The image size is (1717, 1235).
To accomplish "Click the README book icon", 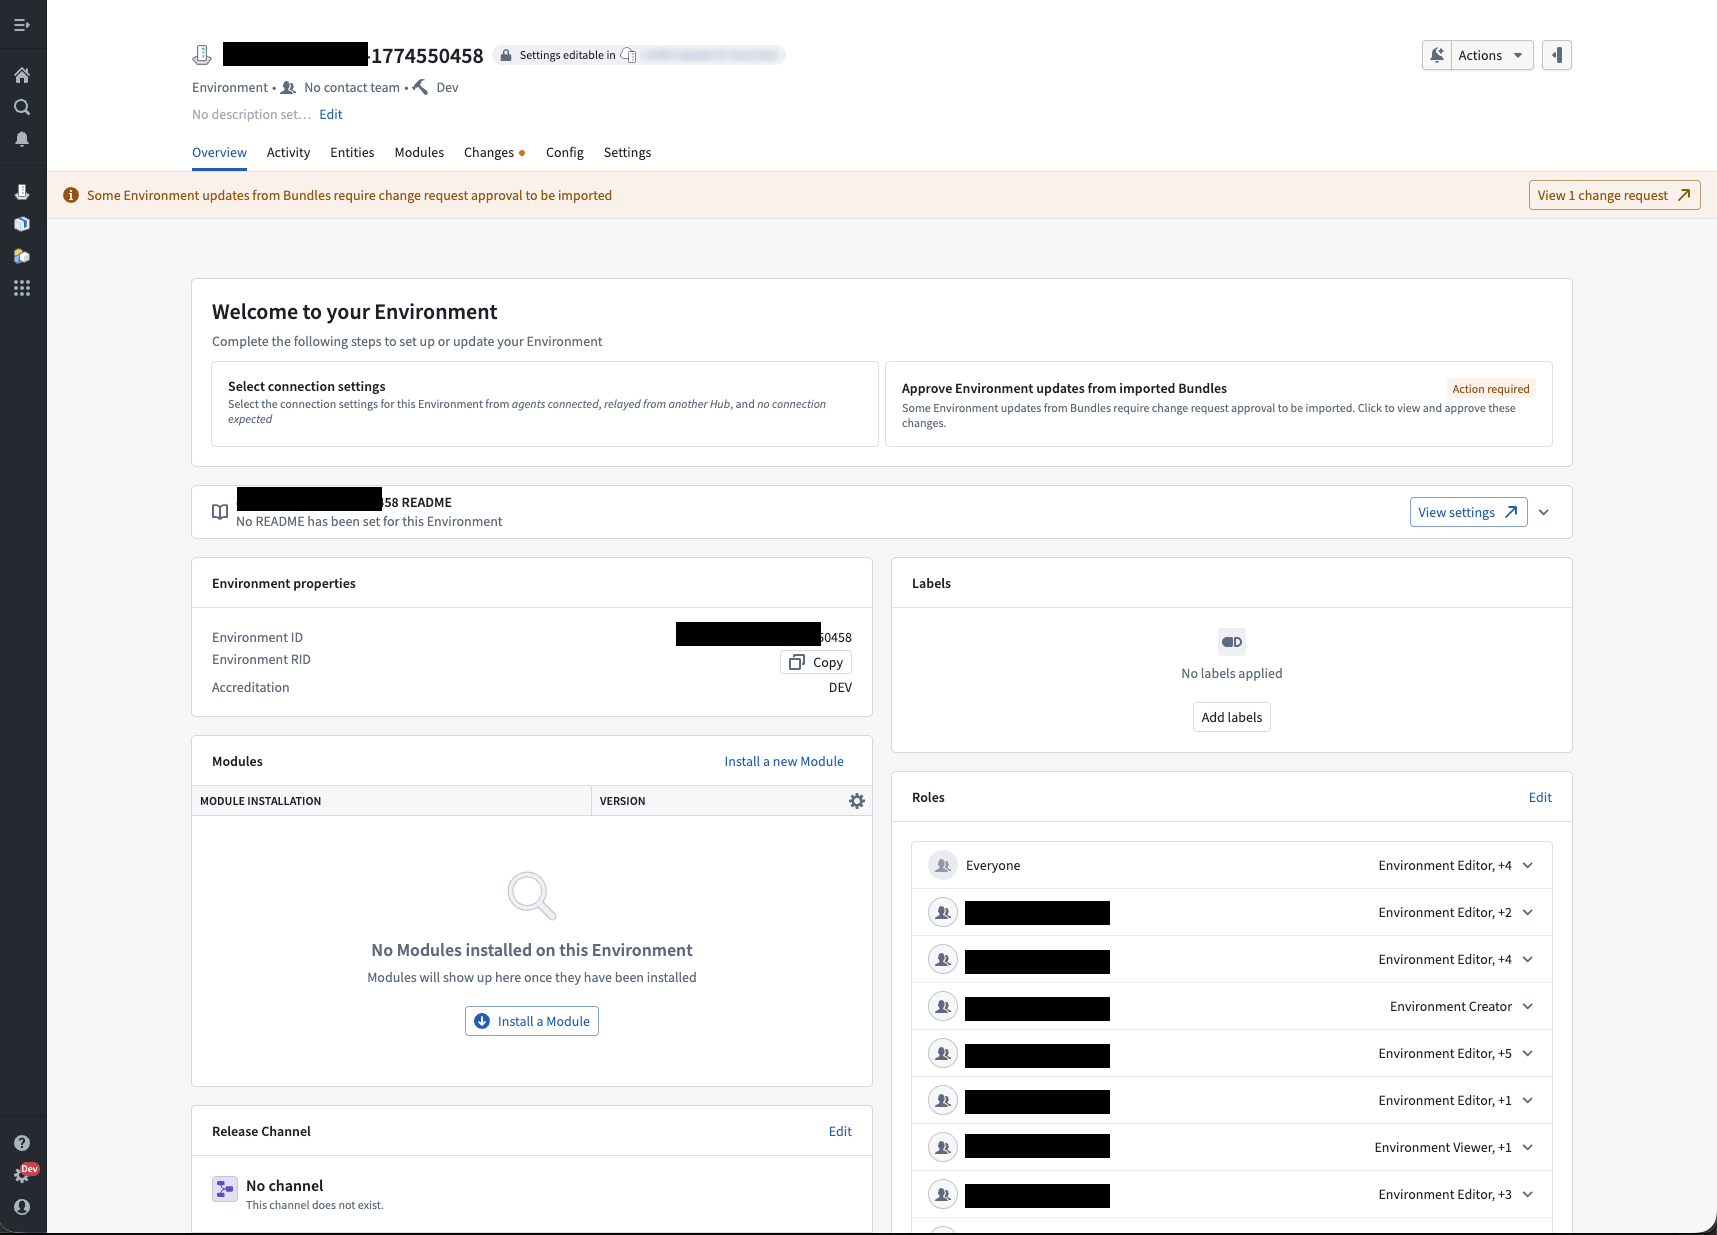I will 220,512.
